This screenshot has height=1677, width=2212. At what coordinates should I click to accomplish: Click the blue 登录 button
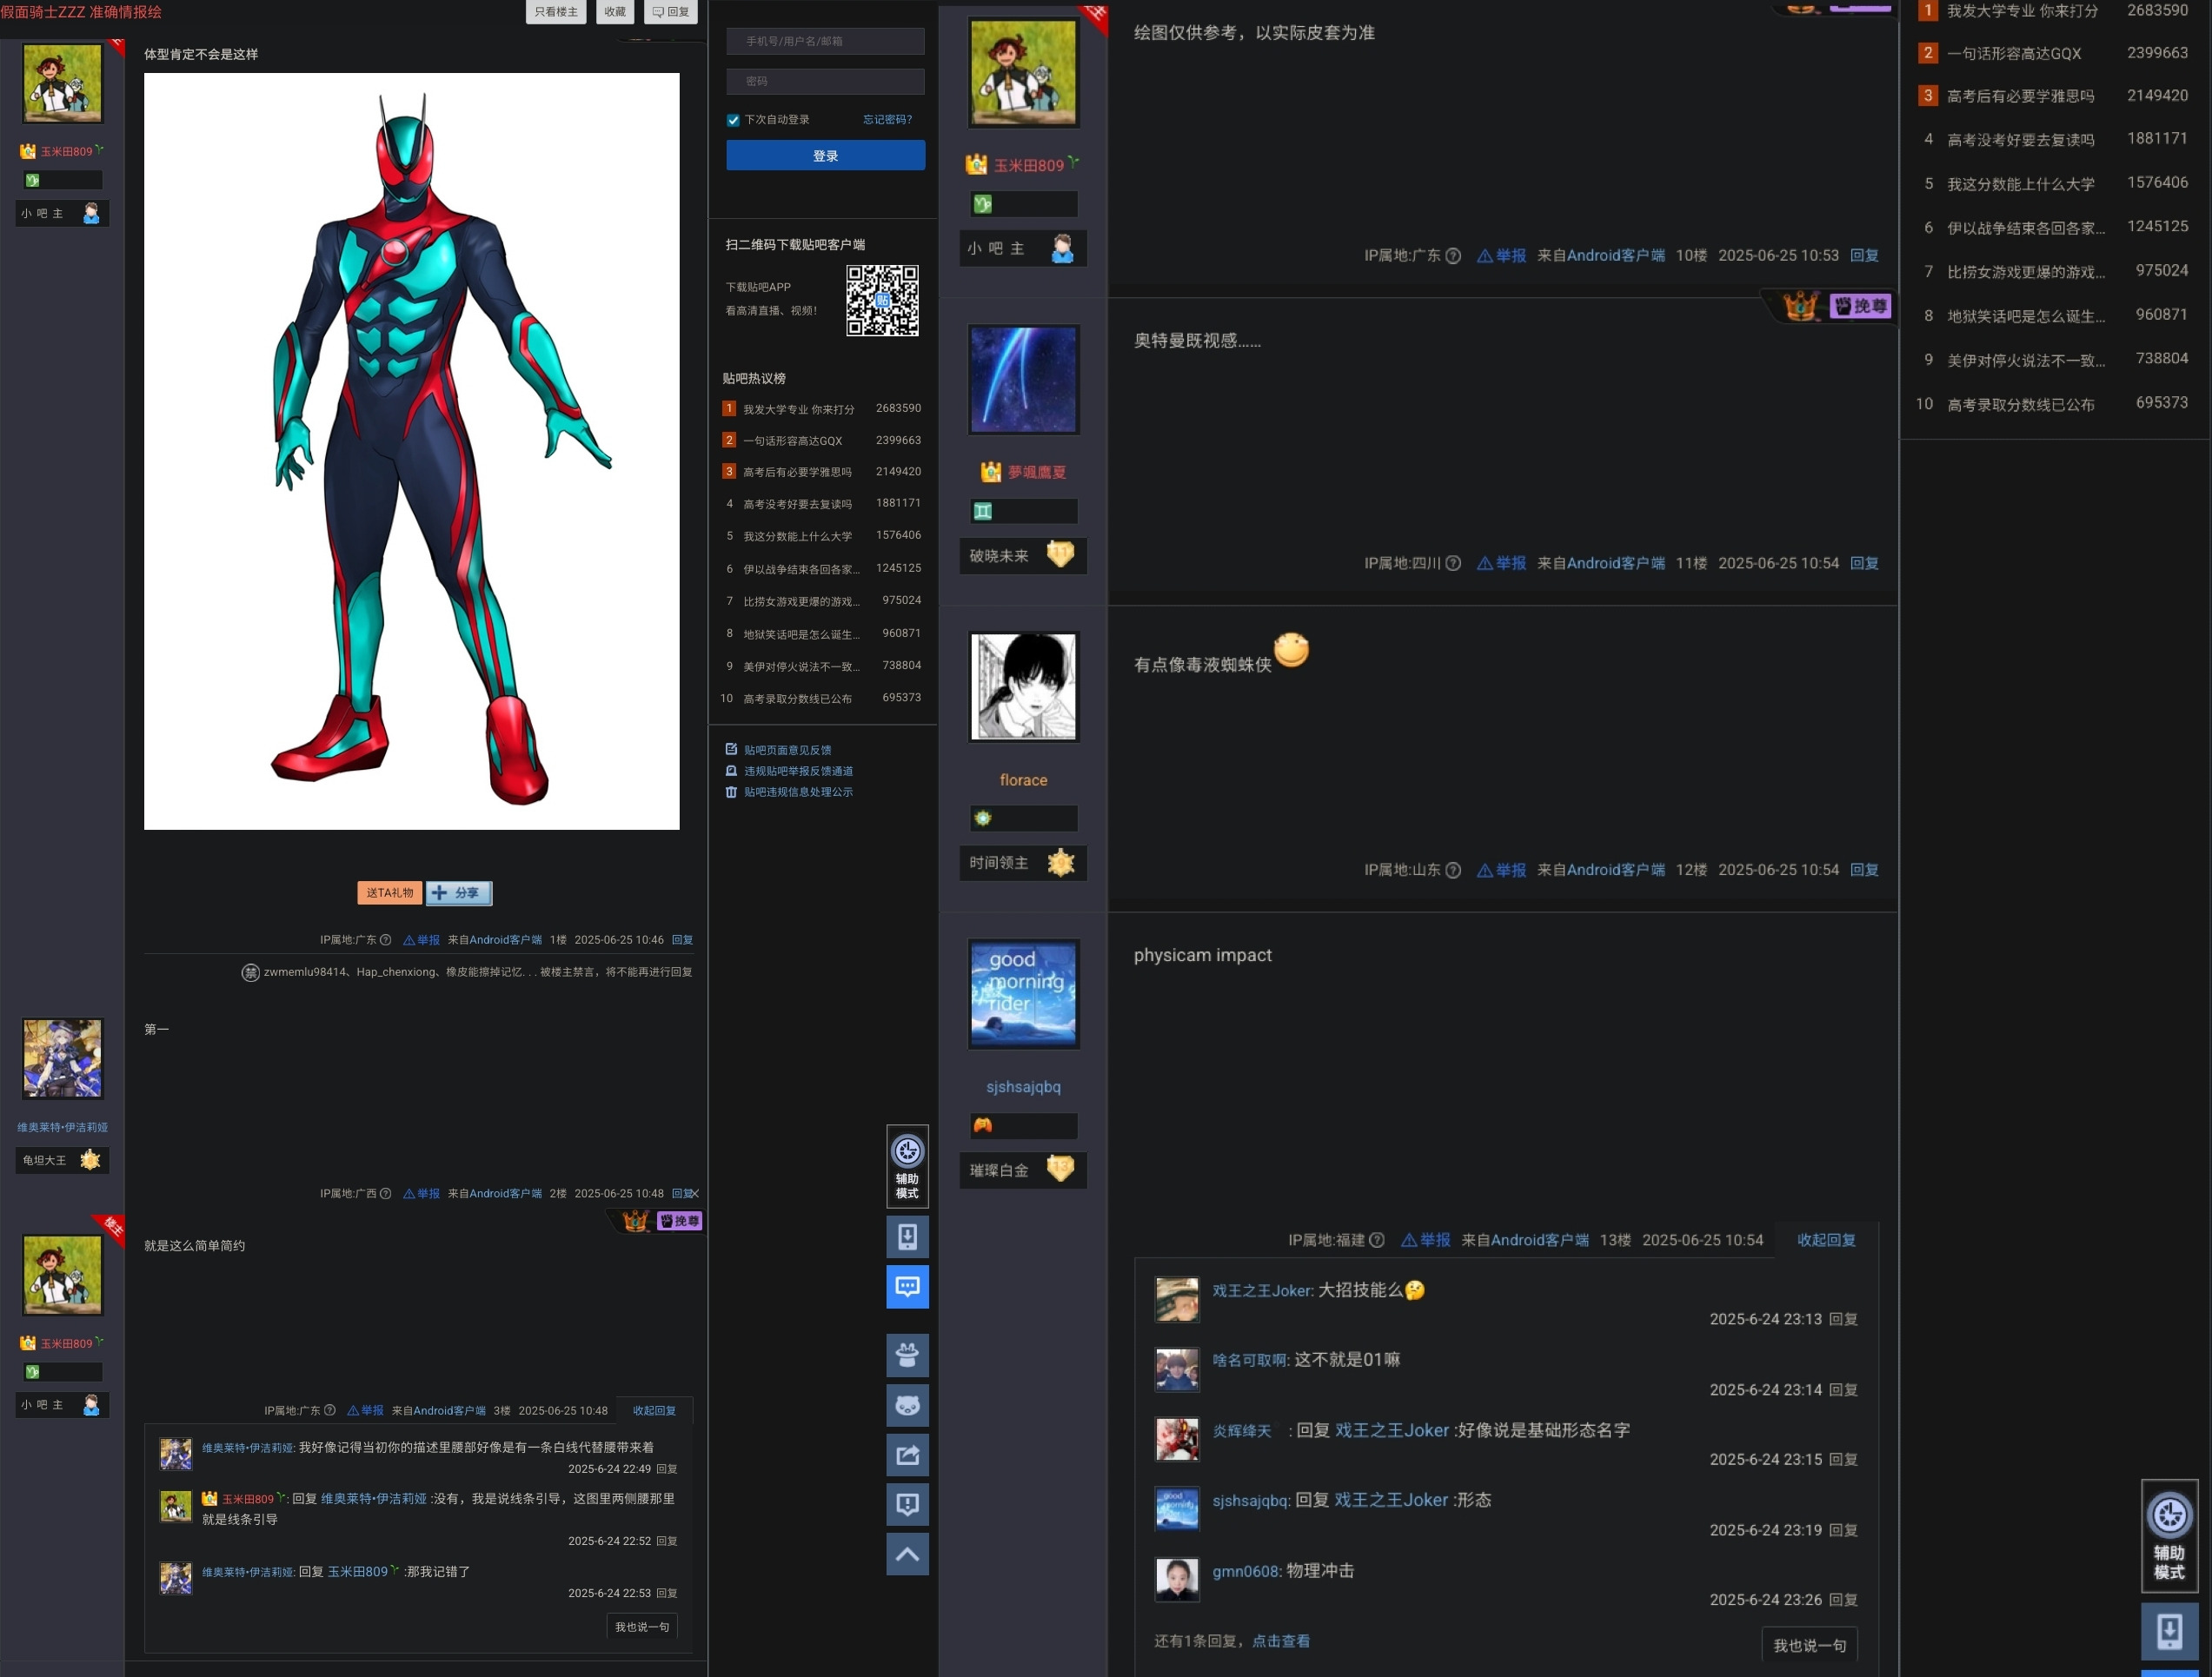click(826, 156)
